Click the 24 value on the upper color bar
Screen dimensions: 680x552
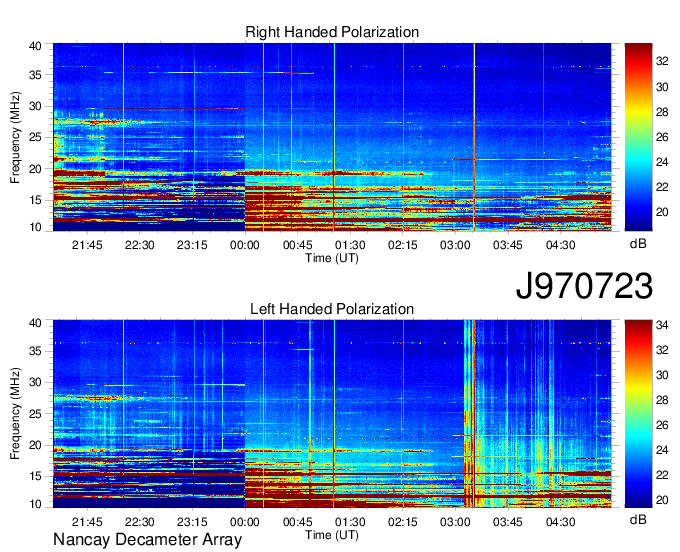pyautogui.click(x=662, y=162)
